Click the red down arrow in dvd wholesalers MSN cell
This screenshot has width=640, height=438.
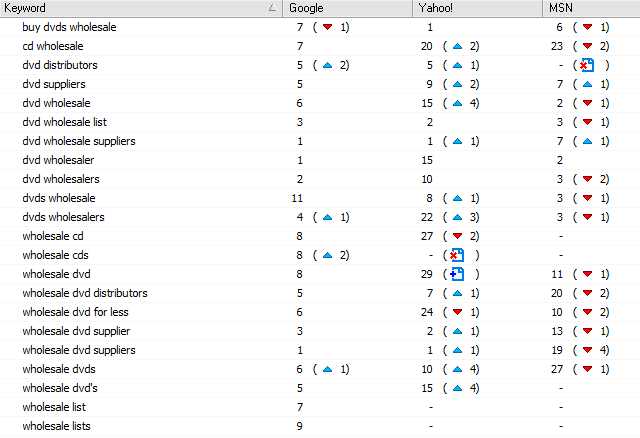587,179
